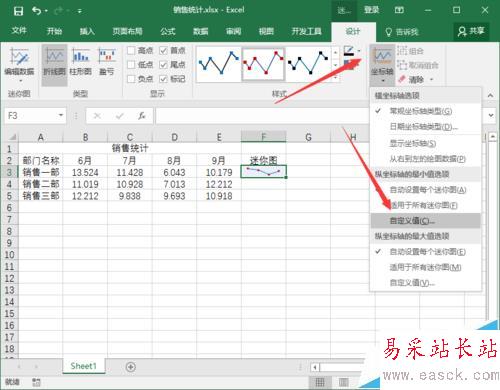Image resolution: width=500 pixels, height=390 pixels.
Task: Select 常规坐标轴类型(G) menu item
Action: tap(425, 111)
